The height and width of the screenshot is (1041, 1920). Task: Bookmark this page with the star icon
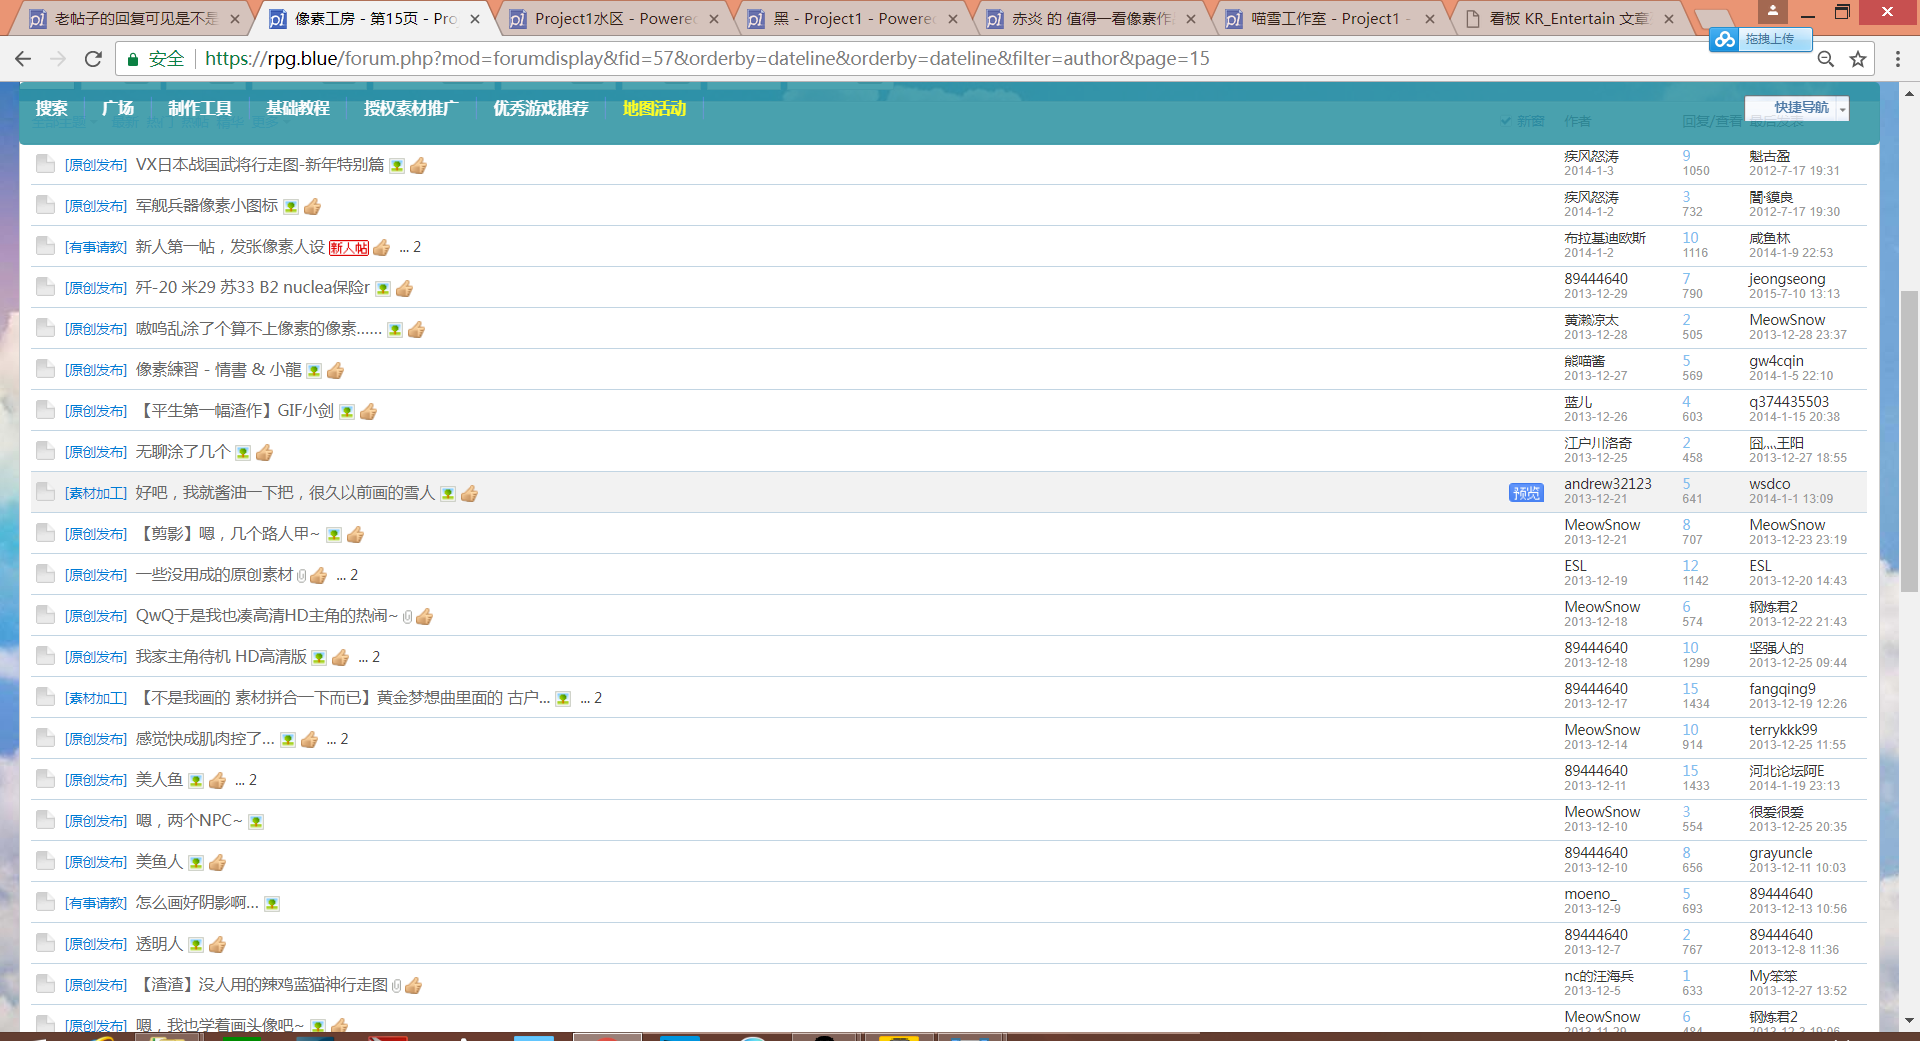(1858, 59)
